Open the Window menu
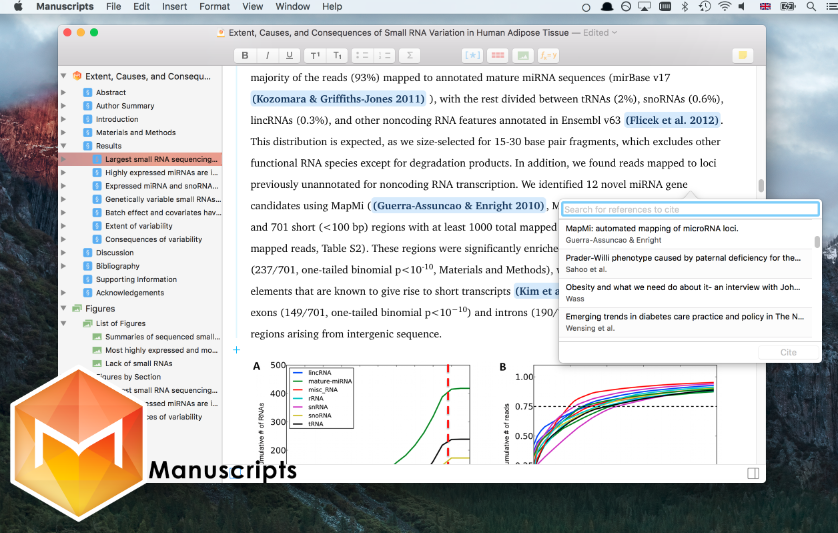The height and width of the screenshot is (533, 838). 292,6
